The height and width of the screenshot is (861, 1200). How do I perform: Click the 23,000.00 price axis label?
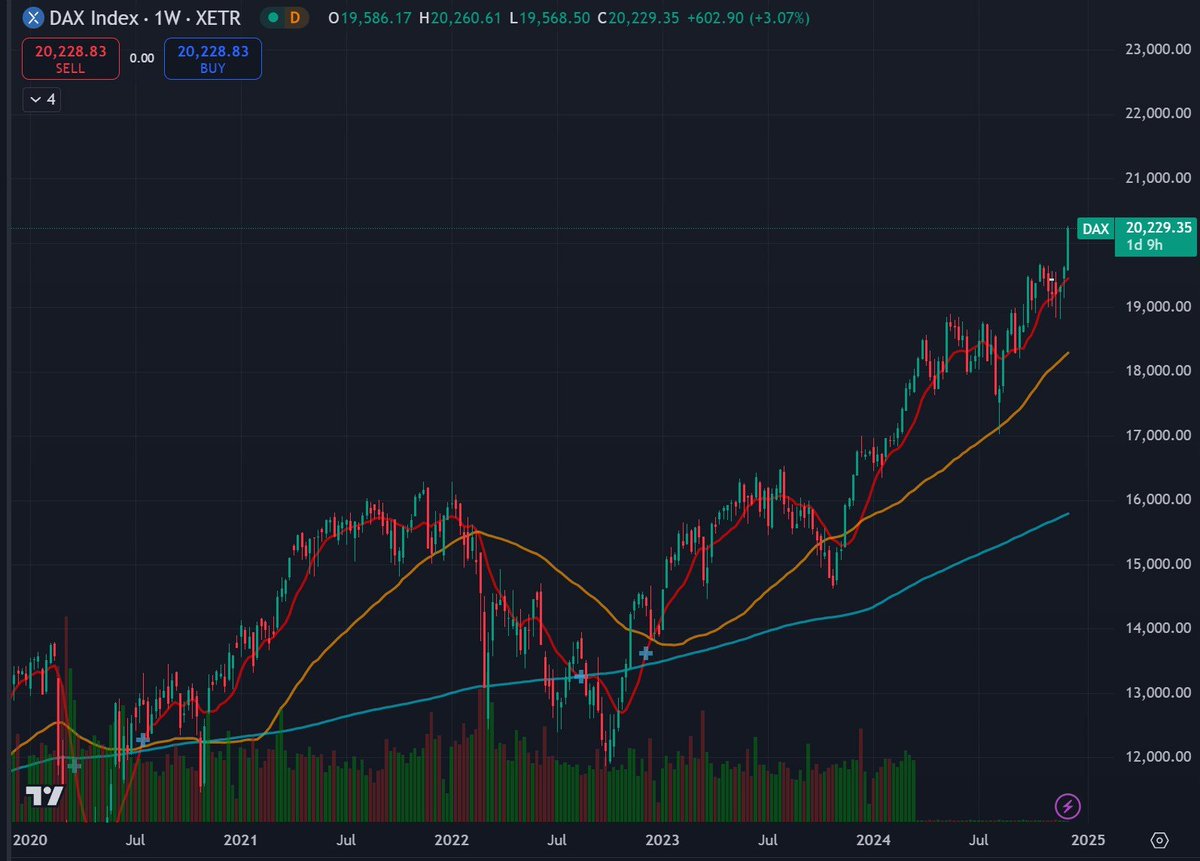point(1158,49)
